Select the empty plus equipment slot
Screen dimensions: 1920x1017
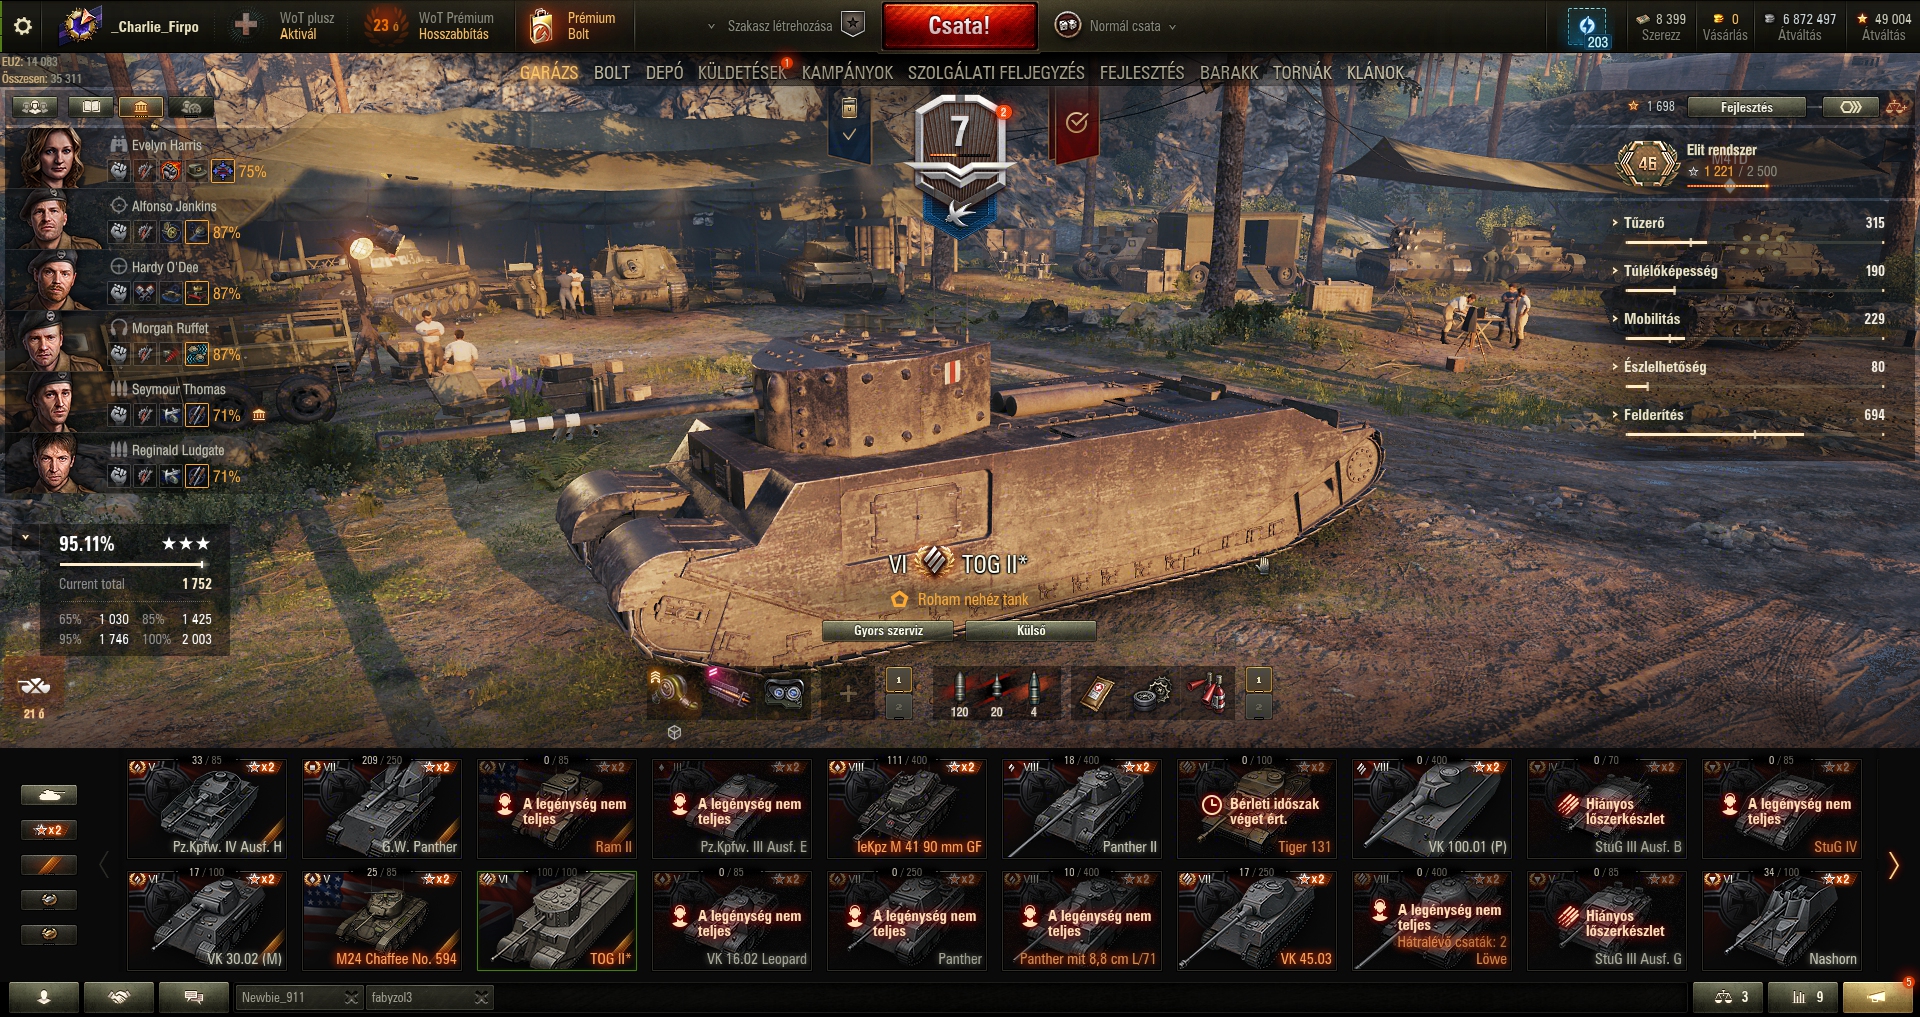click(848, 692)
